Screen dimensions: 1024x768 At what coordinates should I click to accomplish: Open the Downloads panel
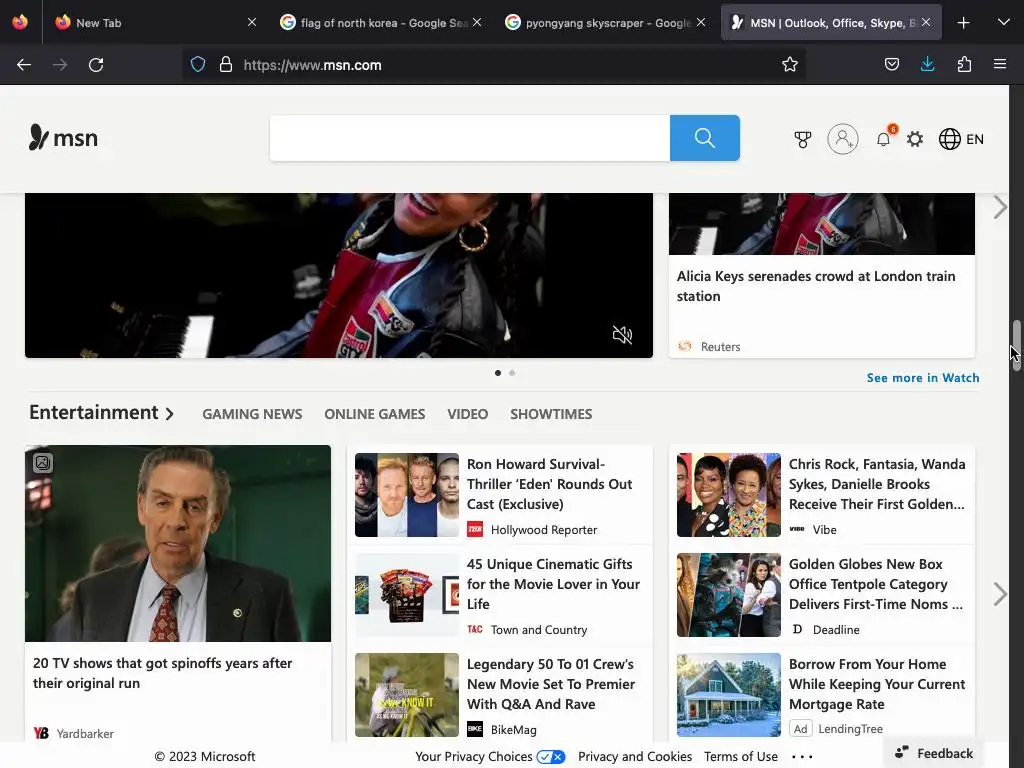pyautogui.click(x=927, y=64)
